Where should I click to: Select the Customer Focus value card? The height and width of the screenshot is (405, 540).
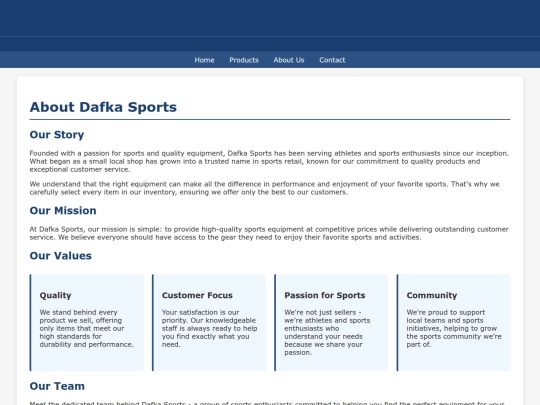(209, 323)
